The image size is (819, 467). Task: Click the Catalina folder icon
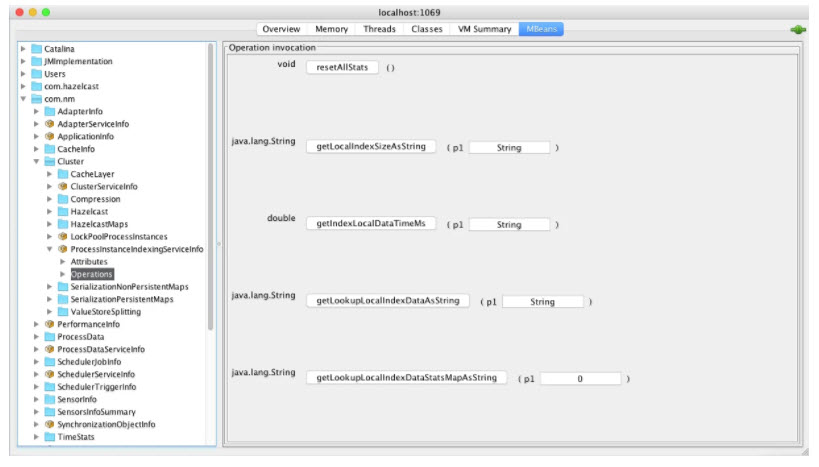(37, 49)
